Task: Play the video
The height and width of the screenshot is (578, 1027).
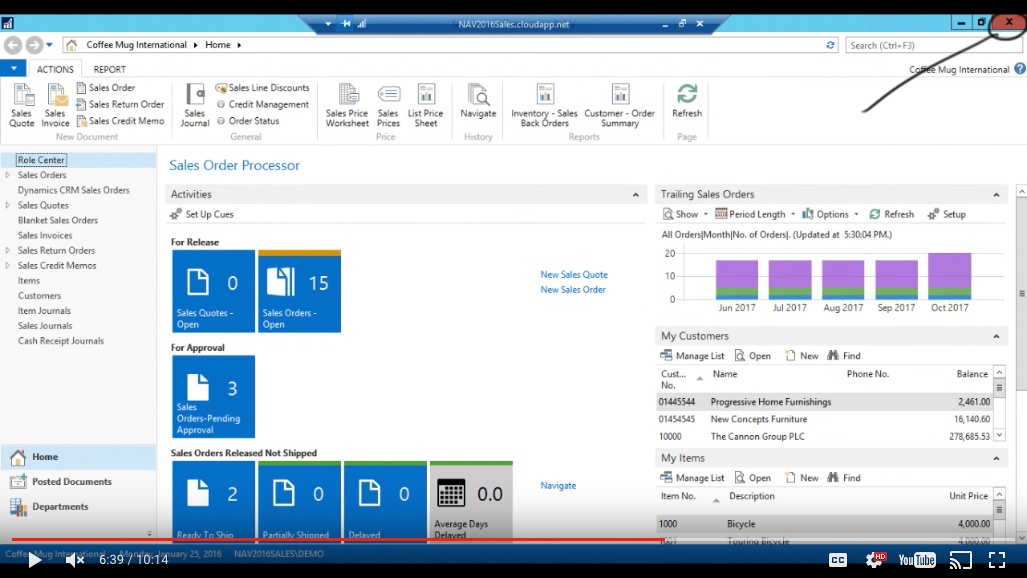Action: coord(34,560)
